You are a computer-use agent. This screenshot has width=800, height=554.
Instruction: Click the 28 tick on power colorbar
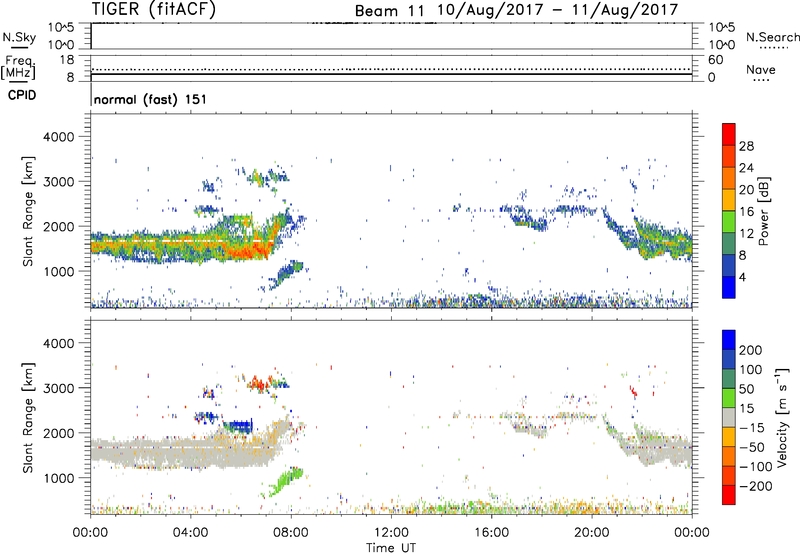746,146
